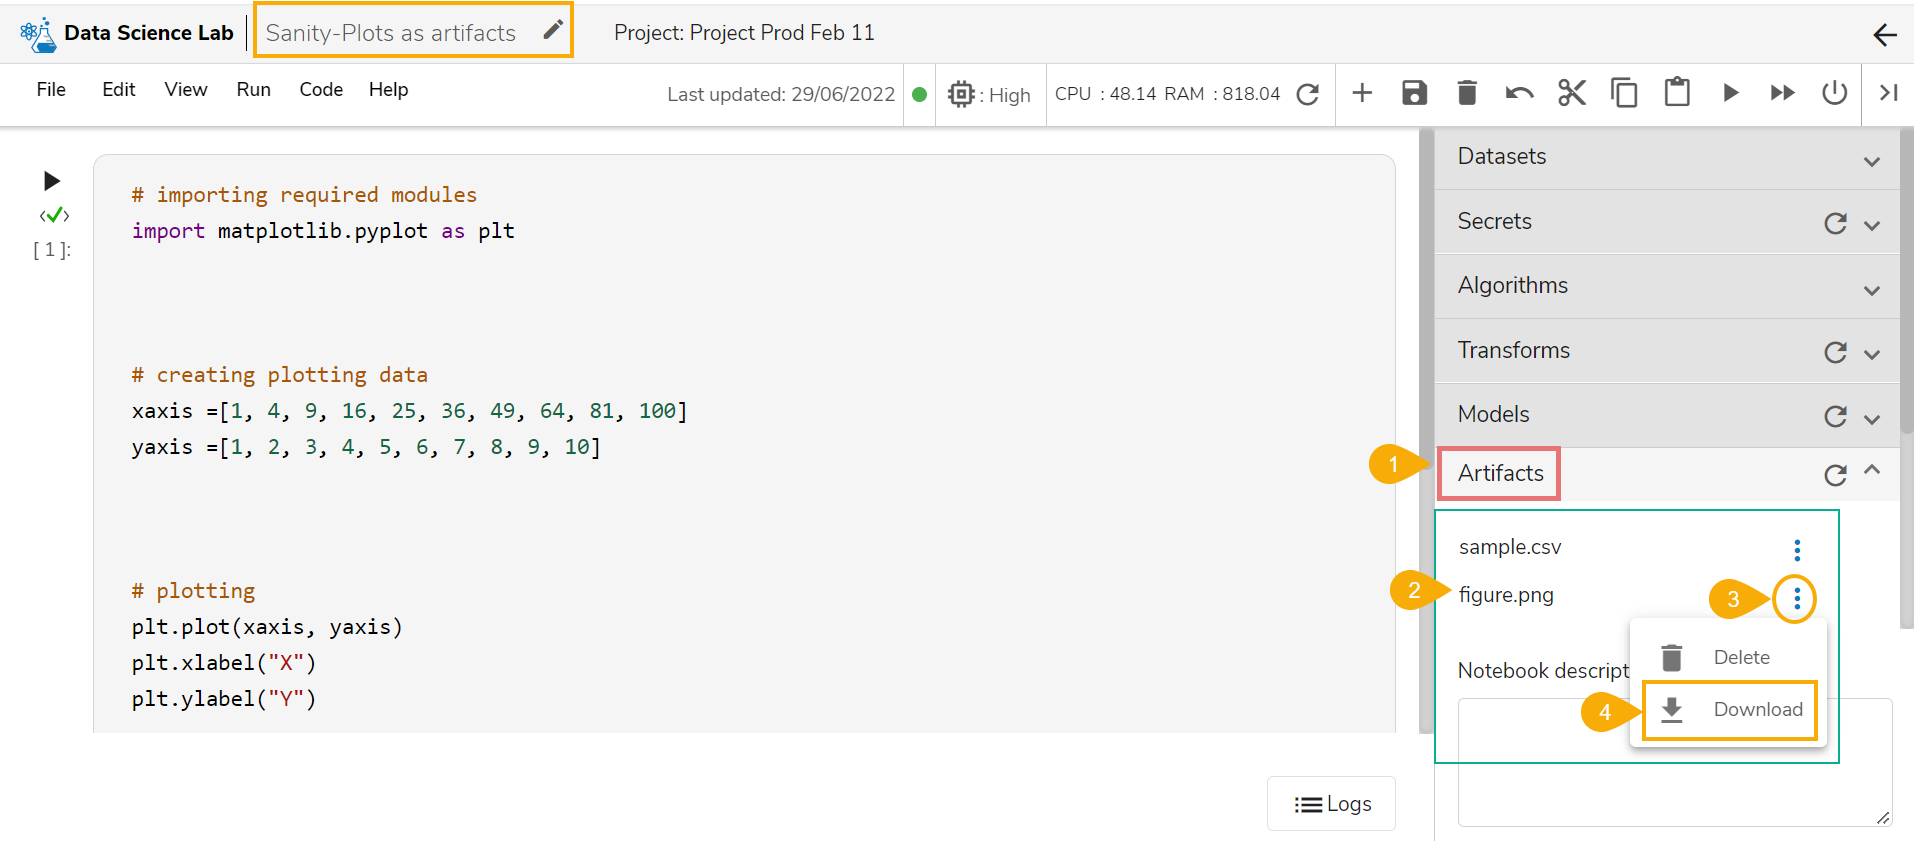The image size is (1914, 841).
Task: Click the copy cell icon
Action: coord(1624,93)
